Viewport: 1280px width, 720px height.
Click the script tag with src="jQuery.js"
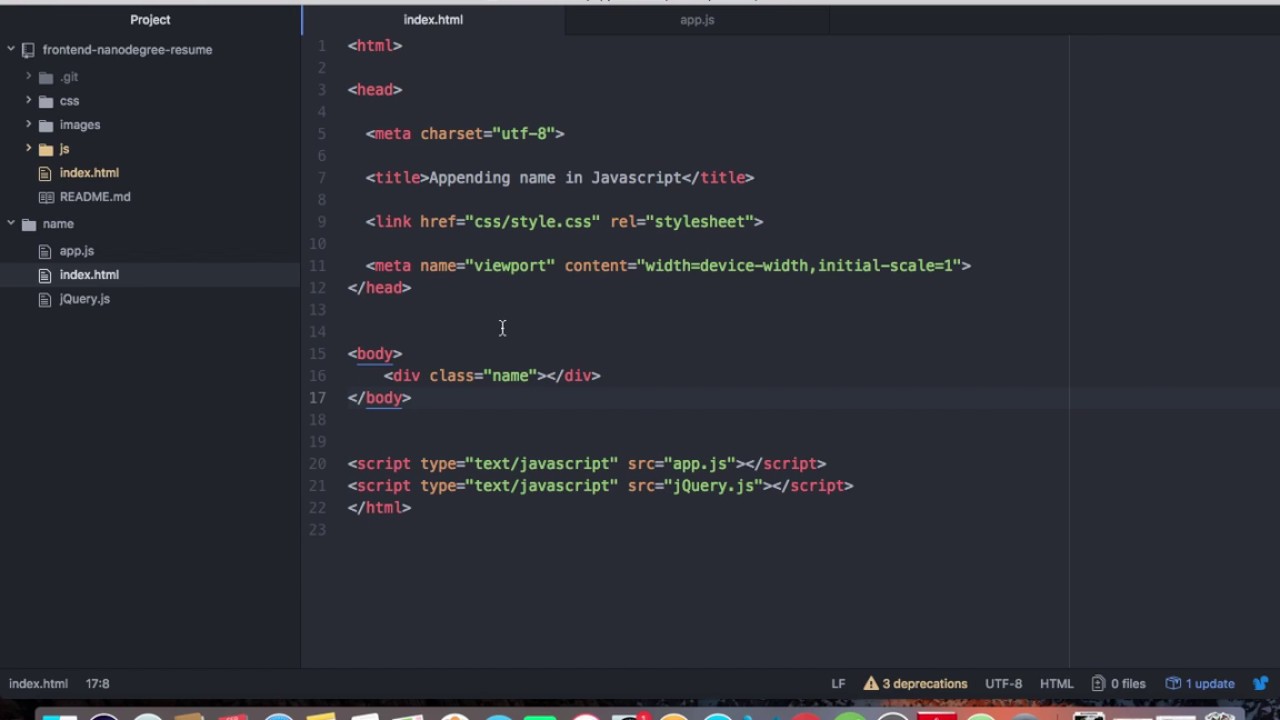tap(600, 486)
